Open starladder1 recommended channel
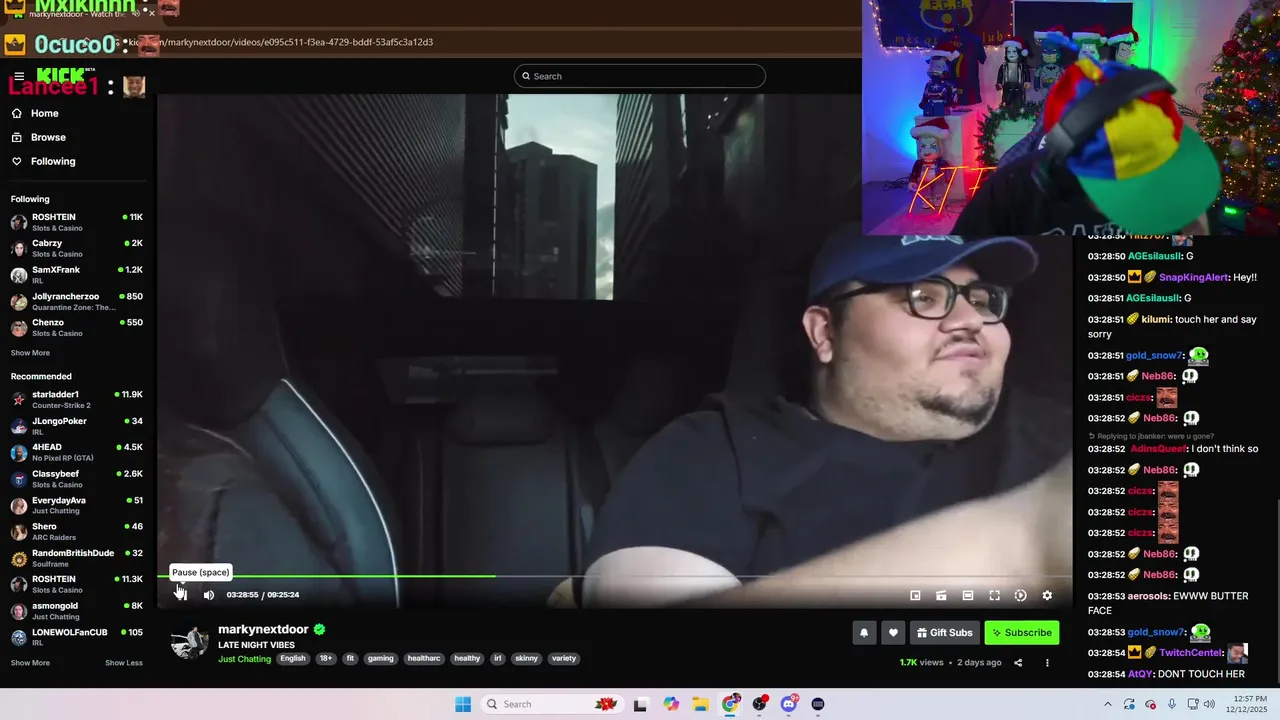Screen dimensions: 1280x720 pos(77,400)
